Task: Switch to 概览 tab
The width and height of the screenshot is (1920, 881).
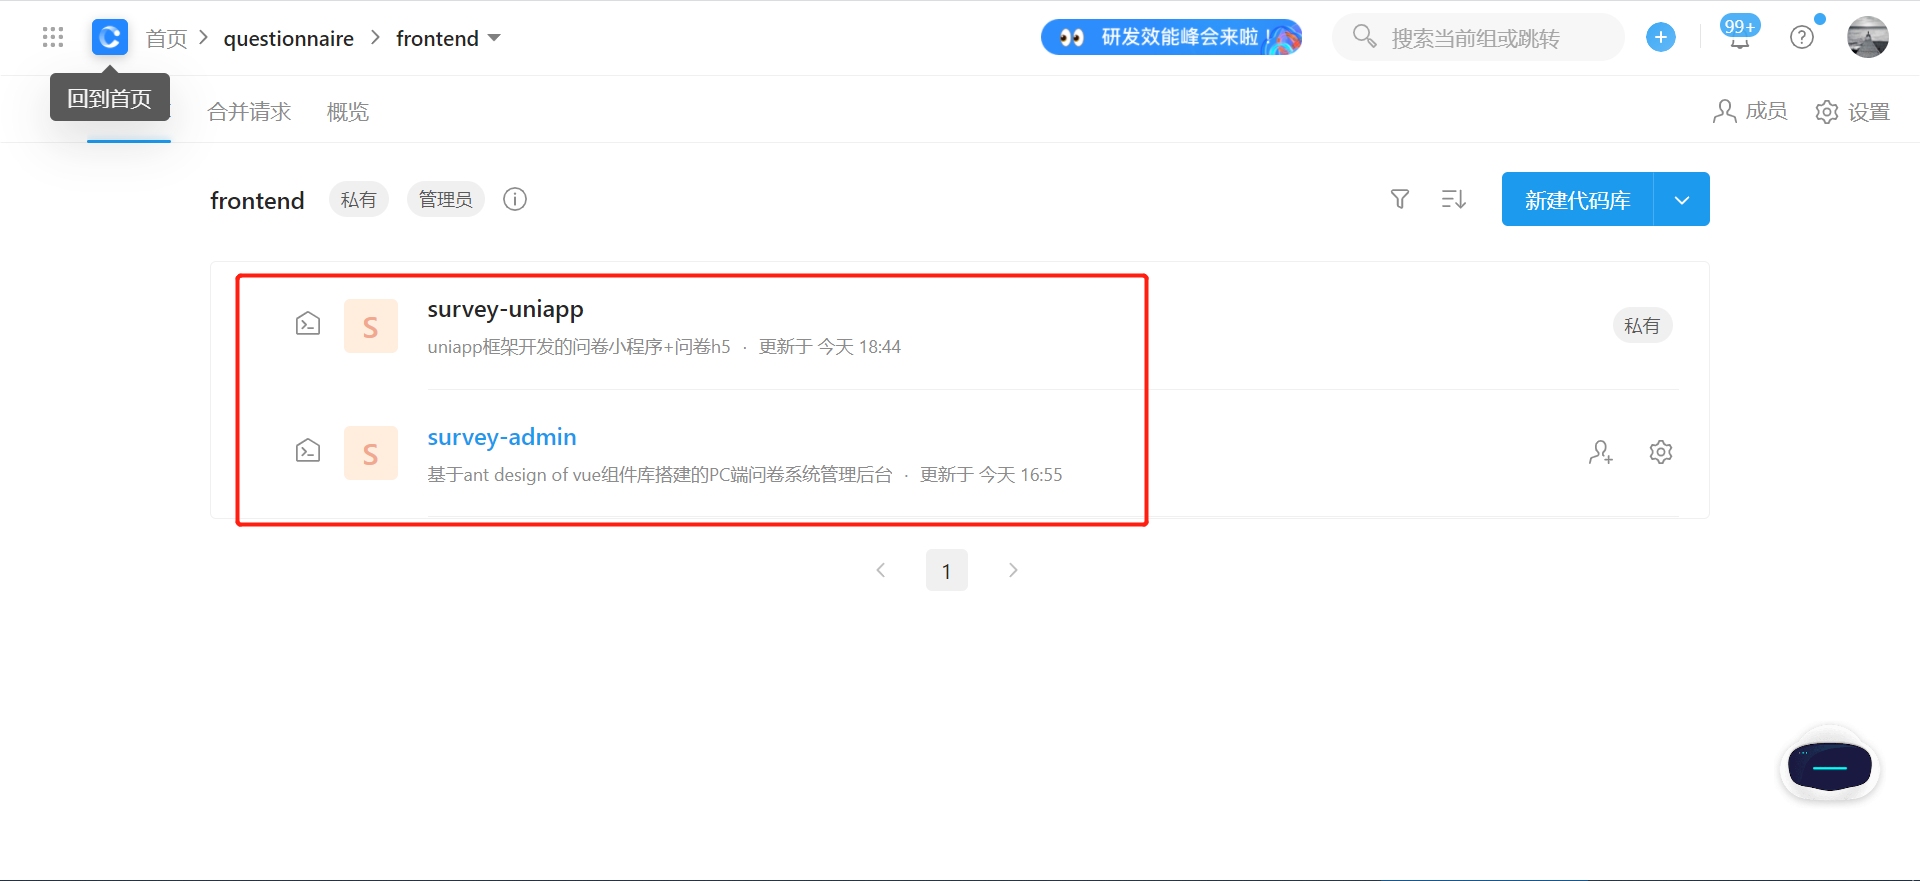Action: [x=348, y=112]
